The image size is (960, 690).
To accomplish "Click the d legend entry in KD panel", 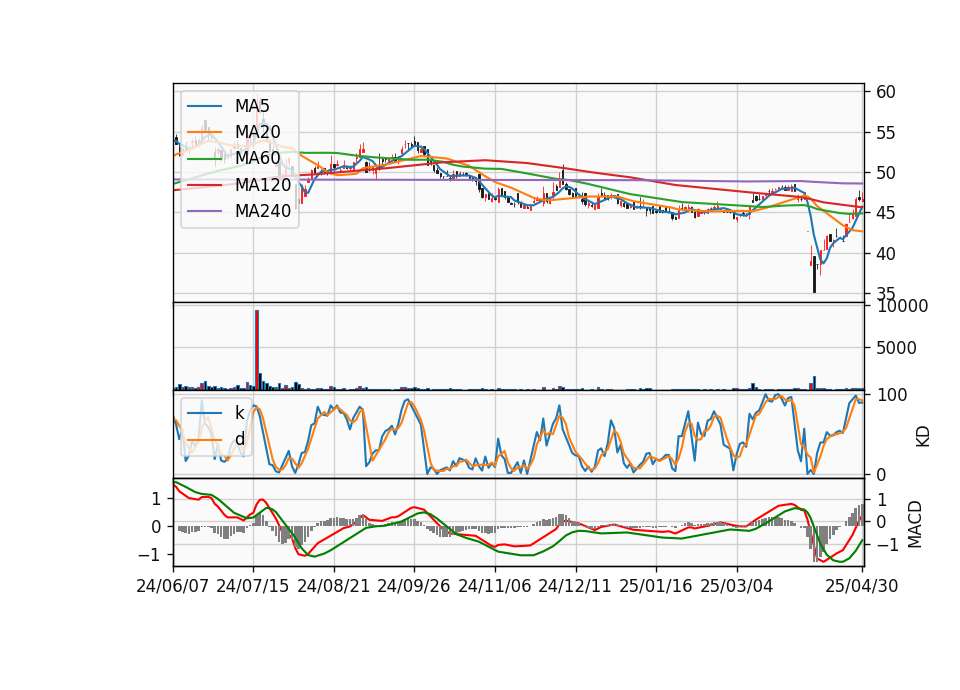I will 239,439.
